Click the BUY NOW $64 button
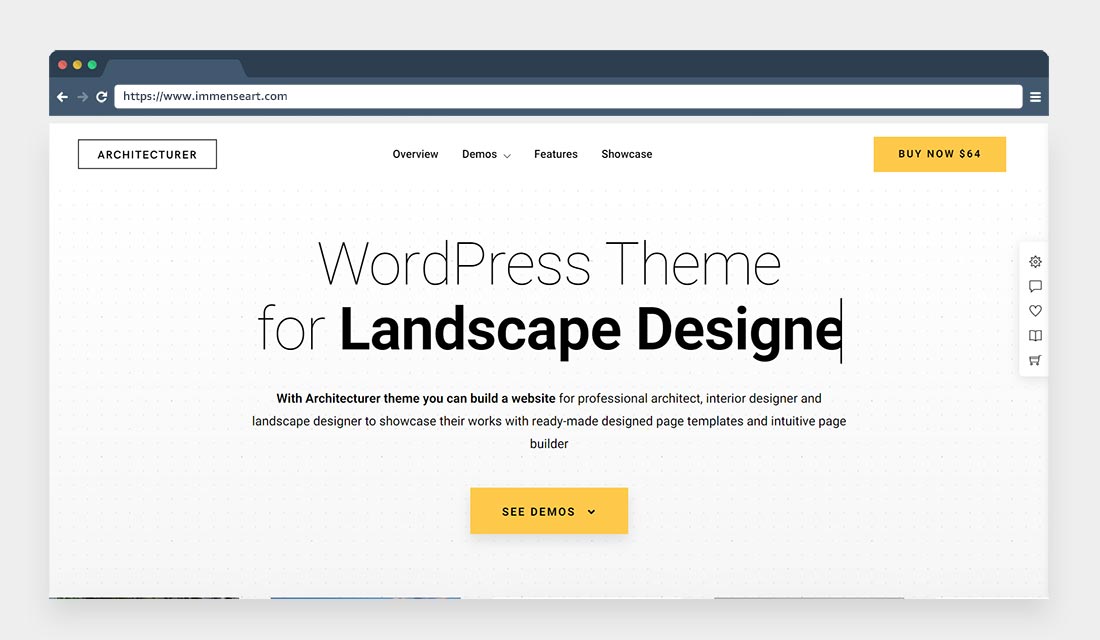 [939, 154]
